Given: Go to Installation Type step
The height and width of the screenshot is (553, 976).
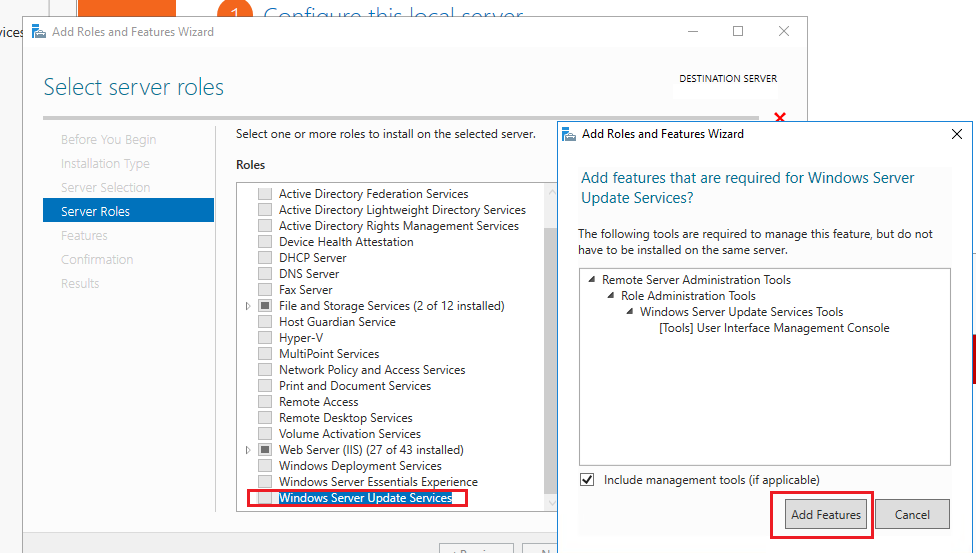Looking at the screenshot, I should (105, 163).
